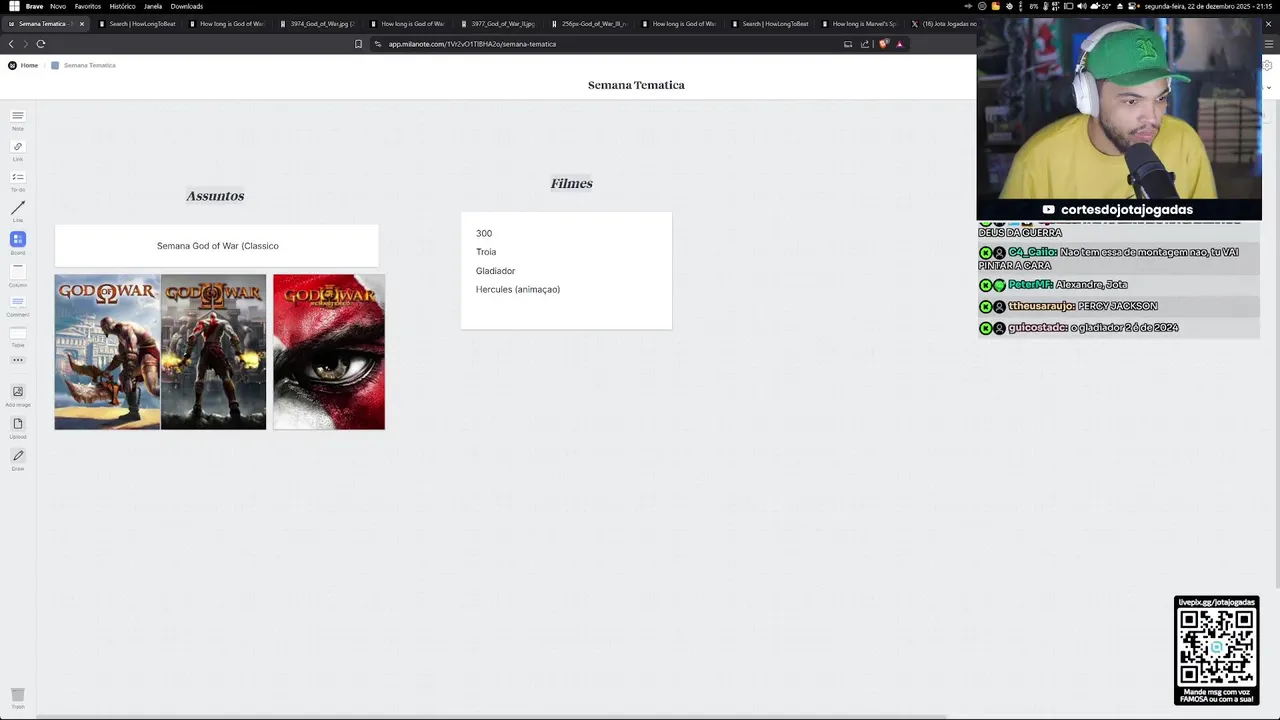Viewport: 1280px width, 720px height.
Task: Click the Gladiador line in Filmes
Action: coord(496,271)
